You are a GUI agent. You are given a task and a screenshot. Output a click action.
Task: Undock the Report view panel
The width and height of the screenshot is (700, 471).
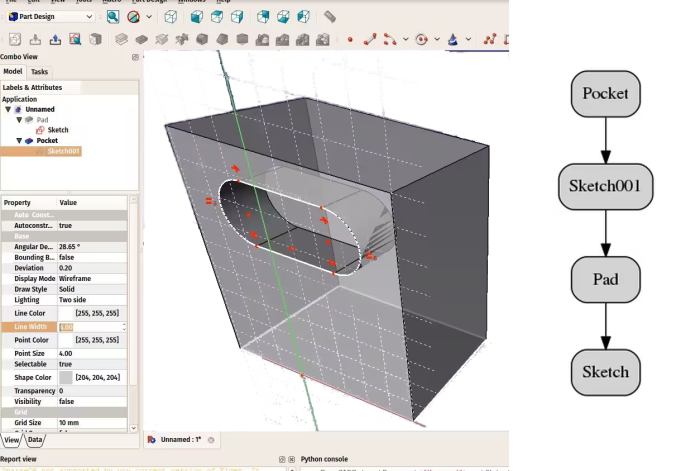coord(282,459)
